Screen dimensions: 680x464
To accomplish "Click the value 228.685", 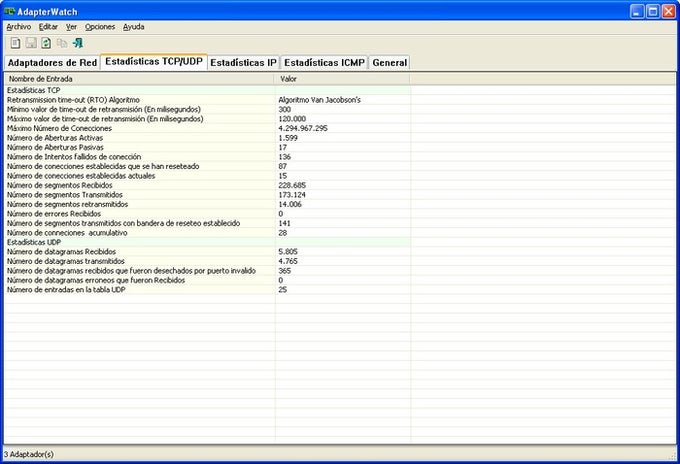I will point(292,185).
